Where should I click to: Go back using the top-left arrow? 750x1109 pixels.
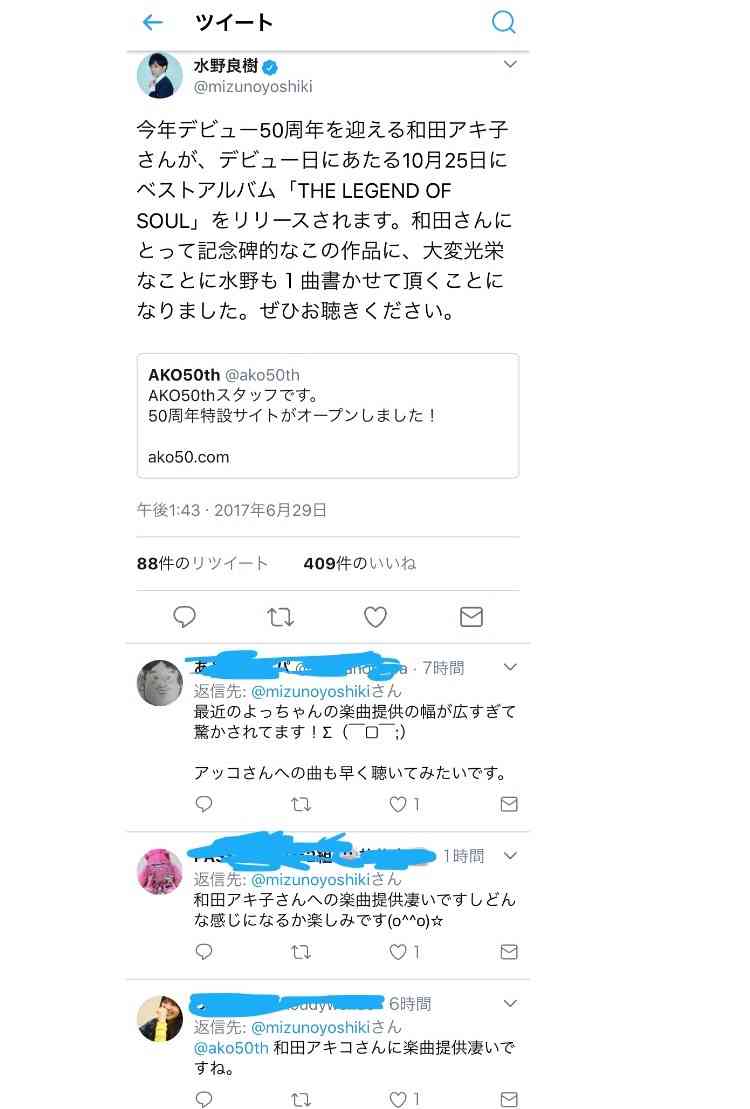pyautogui.click(x=153, y=23)
